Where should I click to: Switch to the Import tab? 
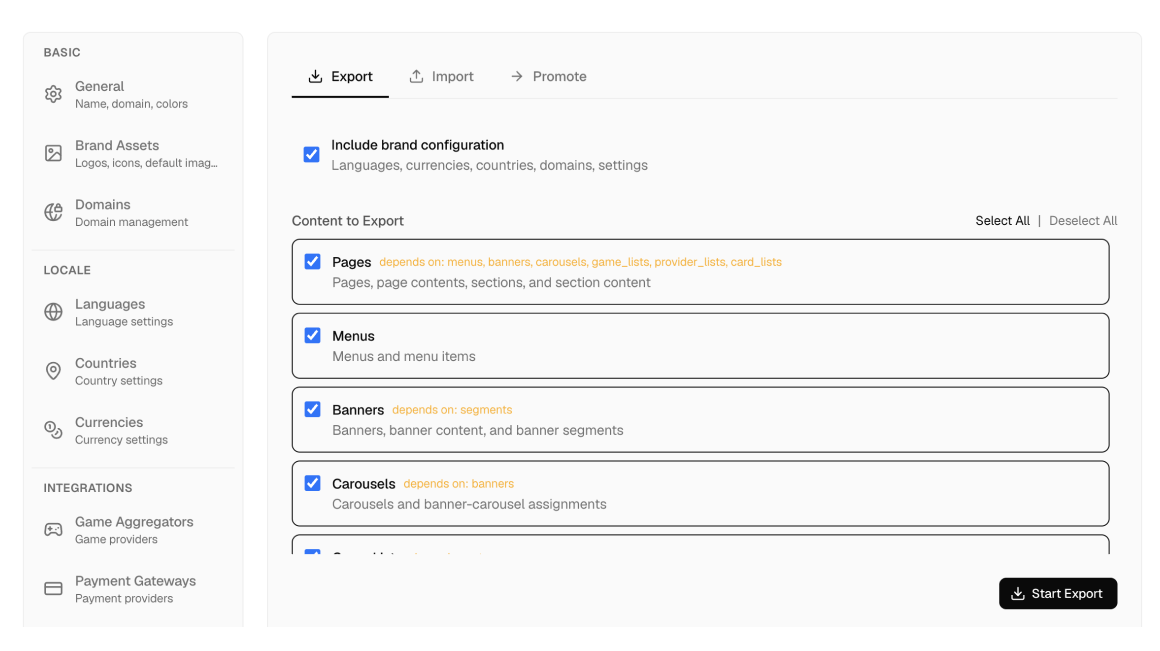coord(442,77)
